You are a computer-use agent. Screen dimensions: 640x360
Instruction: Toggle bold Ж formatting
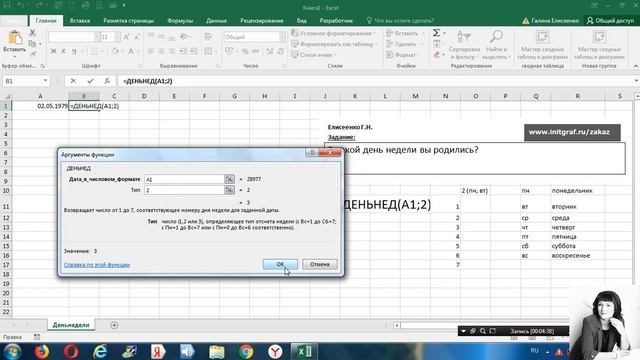pos(53,51)
